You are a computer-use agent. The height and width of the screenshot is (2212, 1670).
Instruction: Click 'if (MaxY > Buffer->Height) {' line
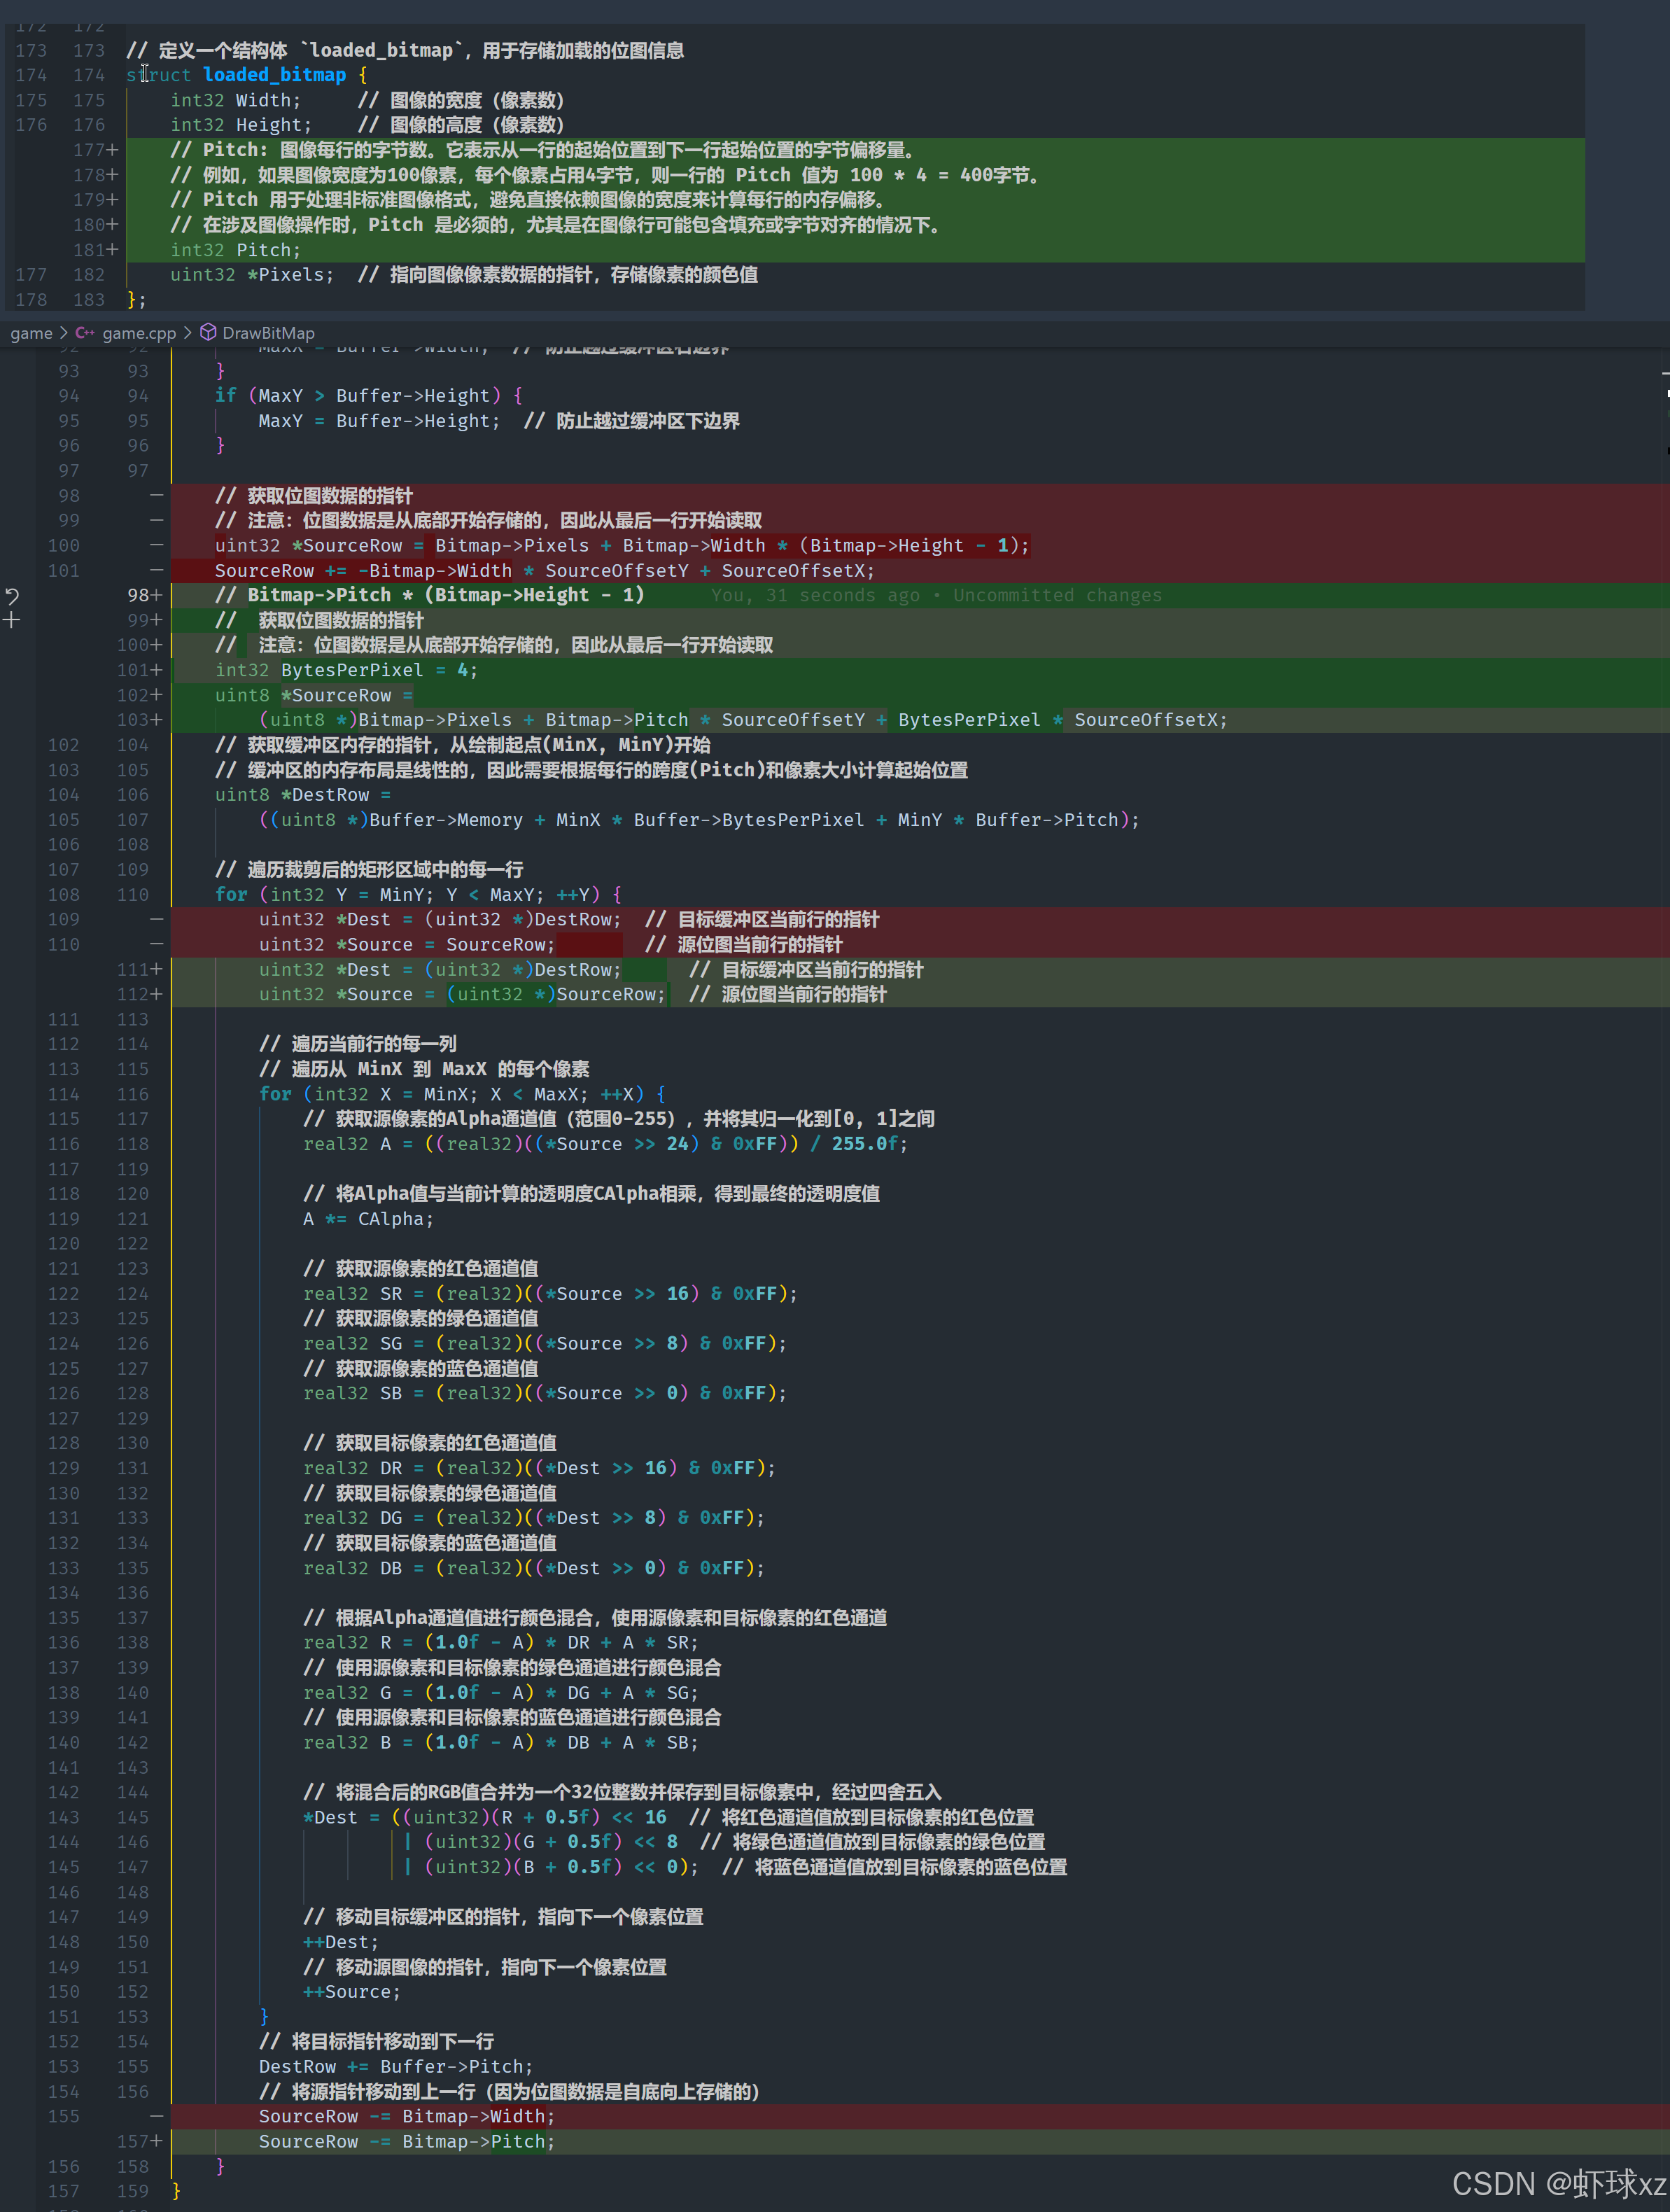[369, 396]
